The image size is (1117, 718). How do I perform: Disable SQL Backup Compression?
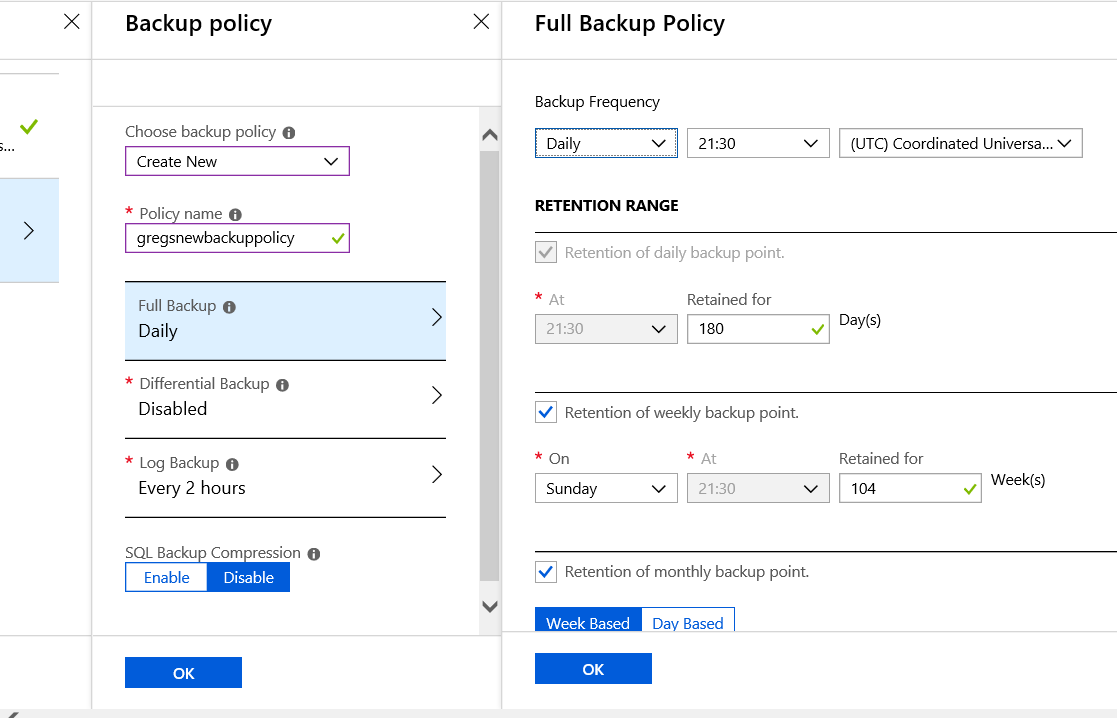tap(249, 577)
